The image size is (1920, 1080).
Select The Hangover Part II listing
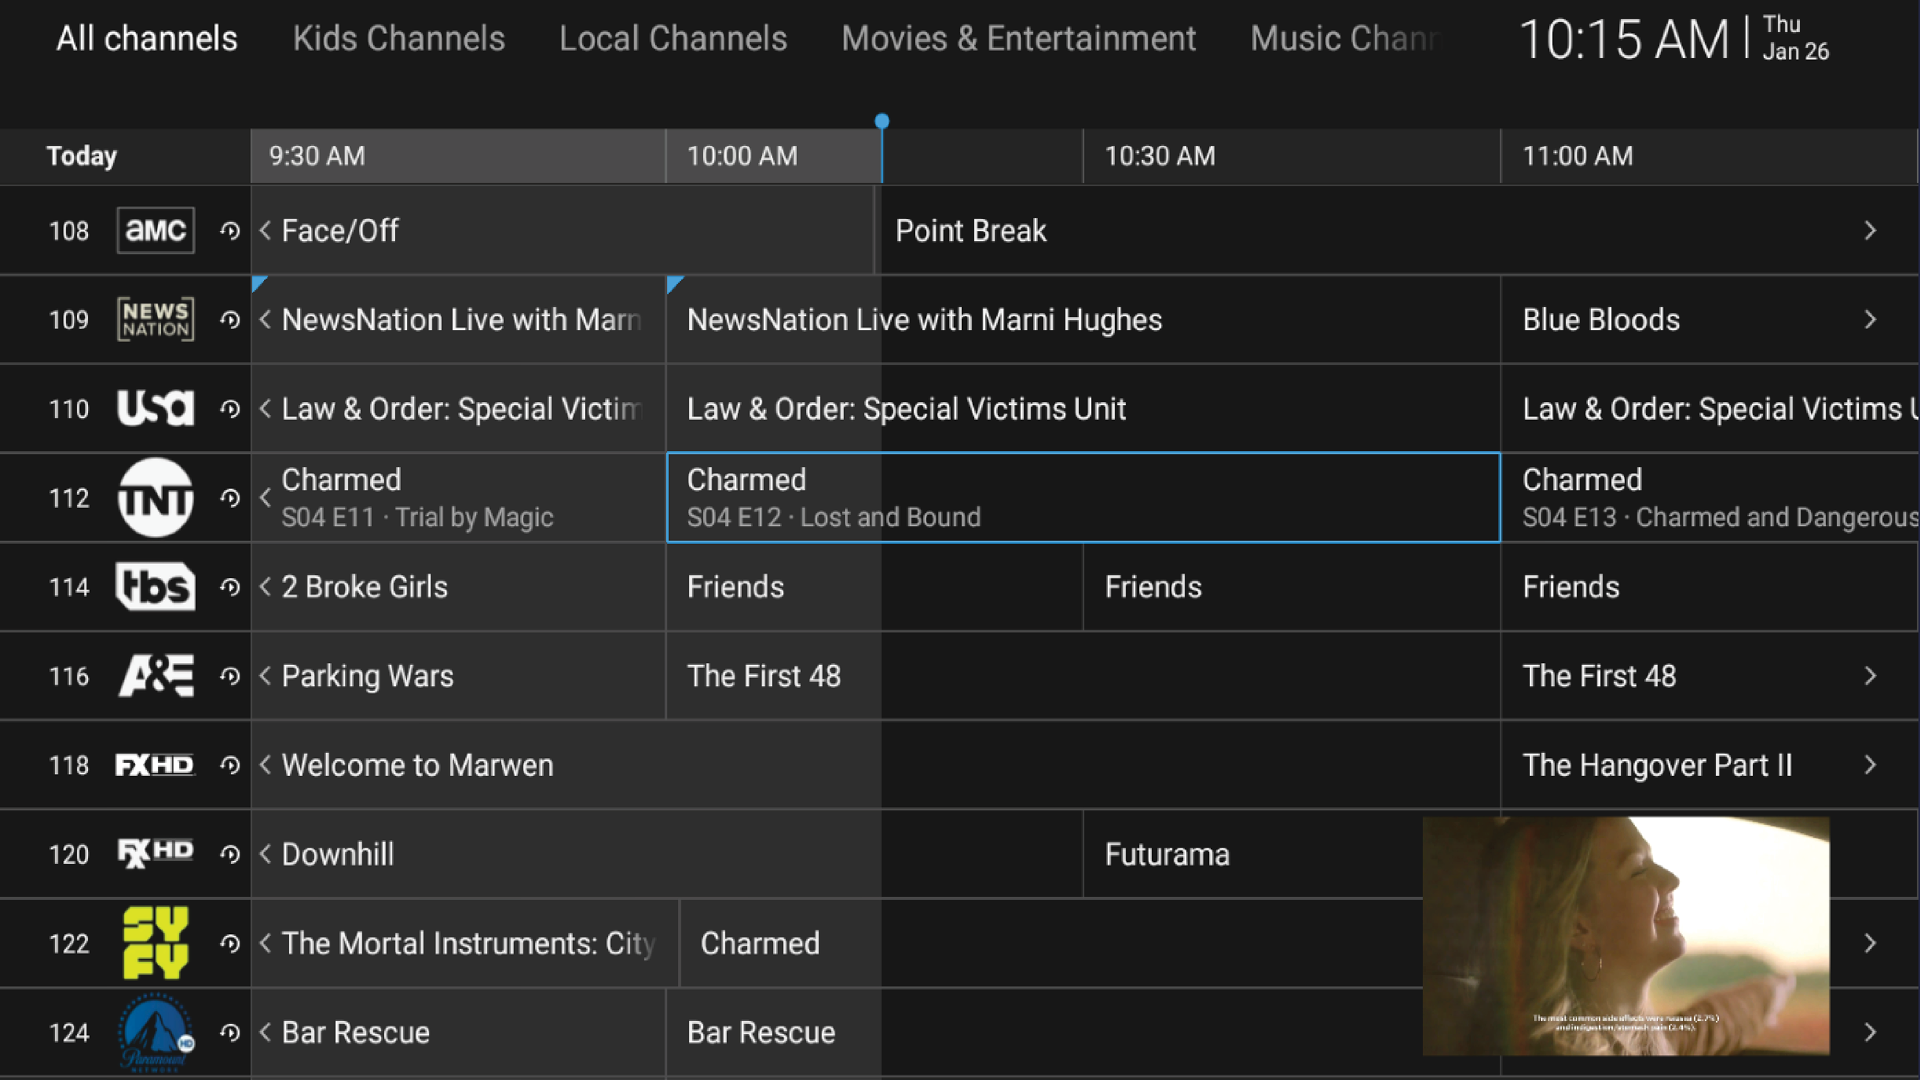pos(1657,765)
